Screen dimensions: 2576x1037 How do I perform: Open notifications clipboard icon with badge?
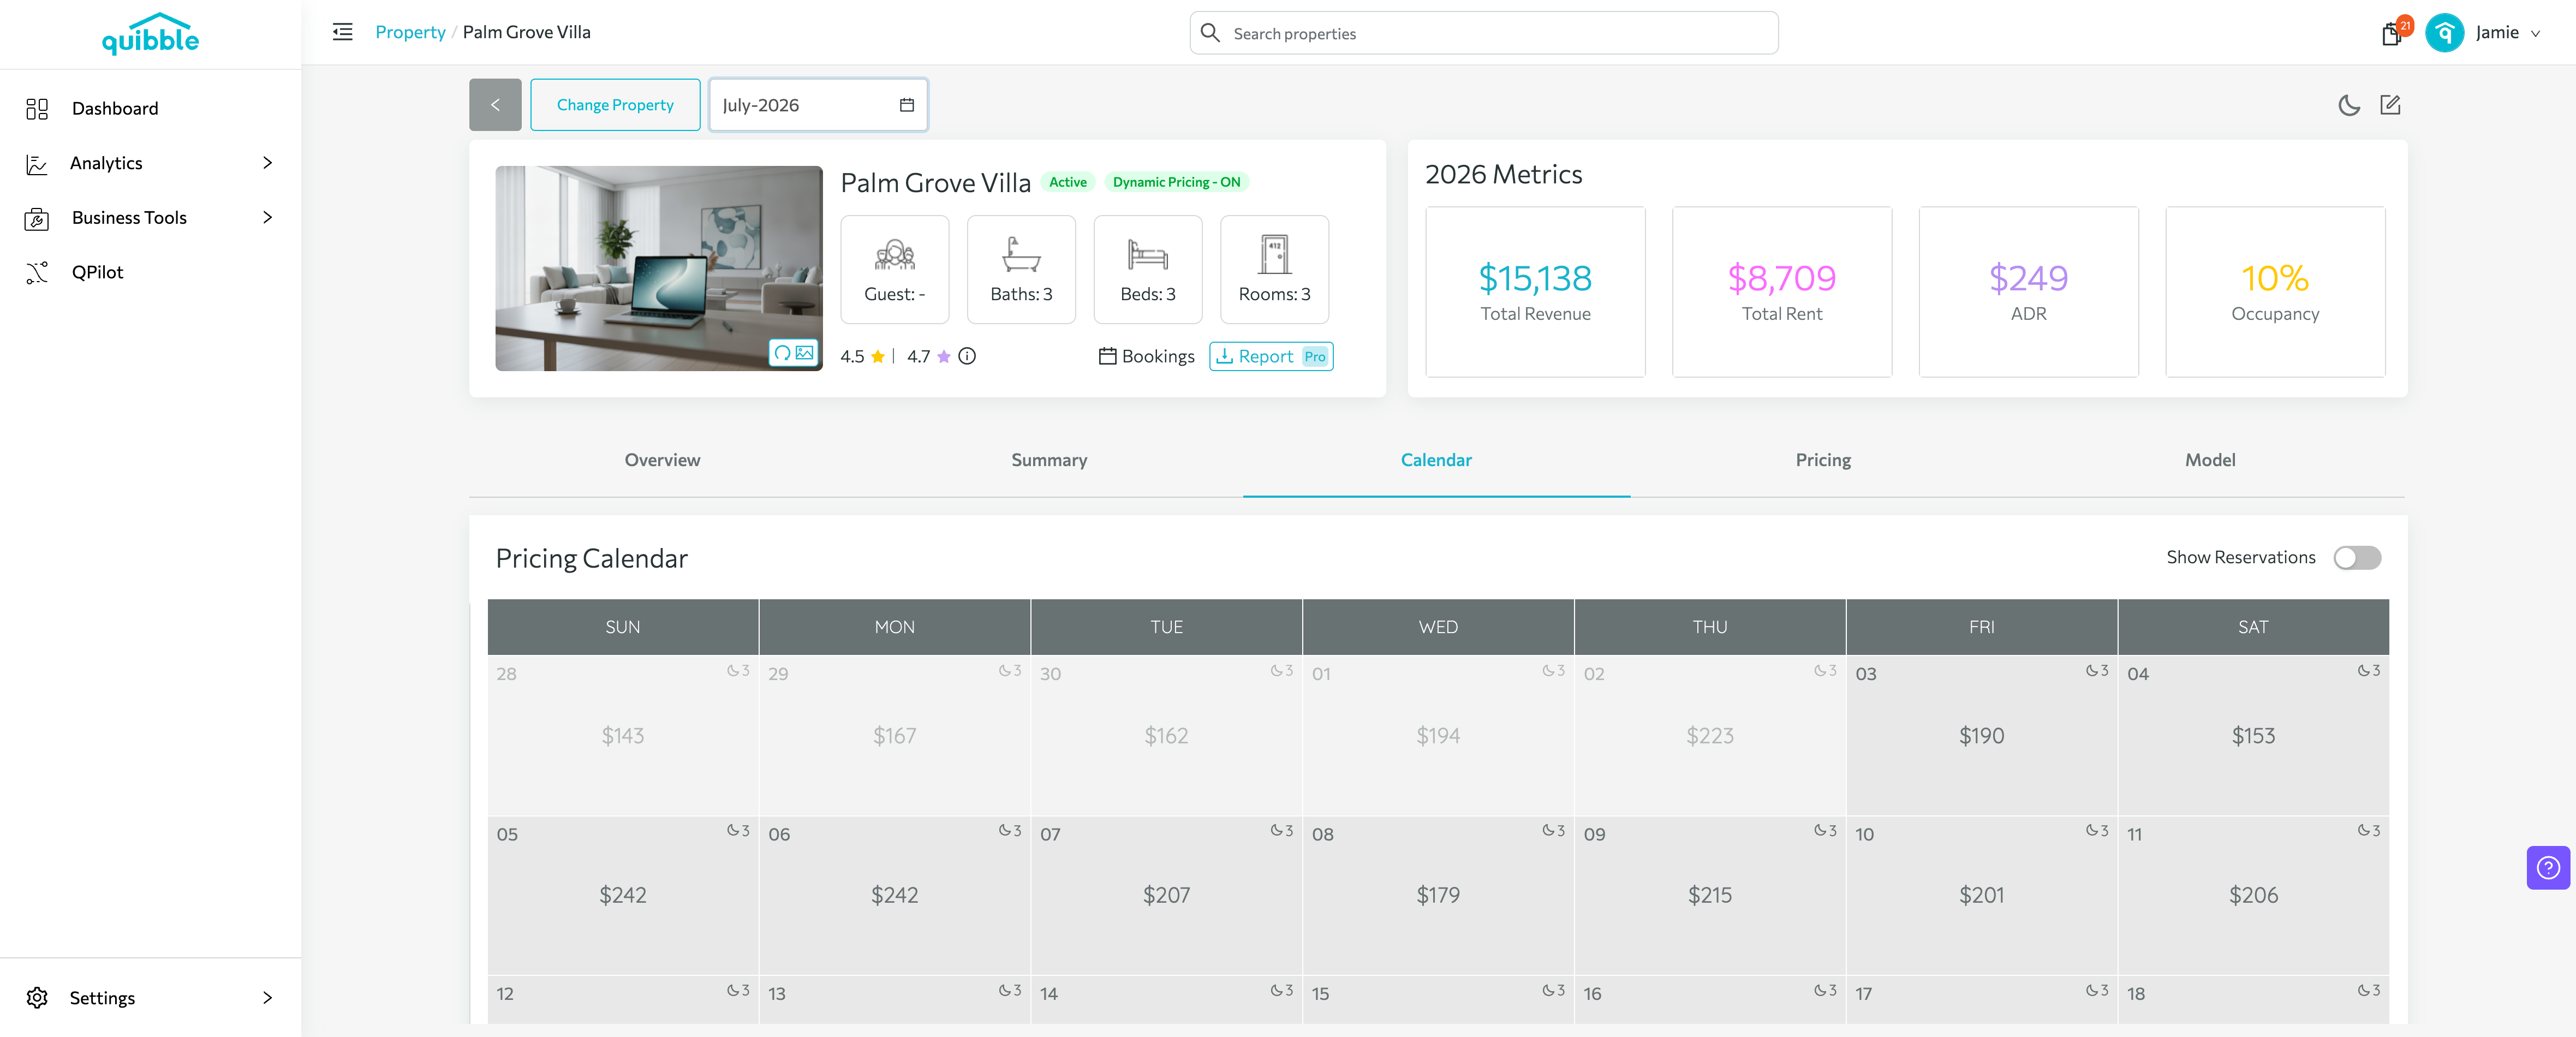tap(2392, 33)
